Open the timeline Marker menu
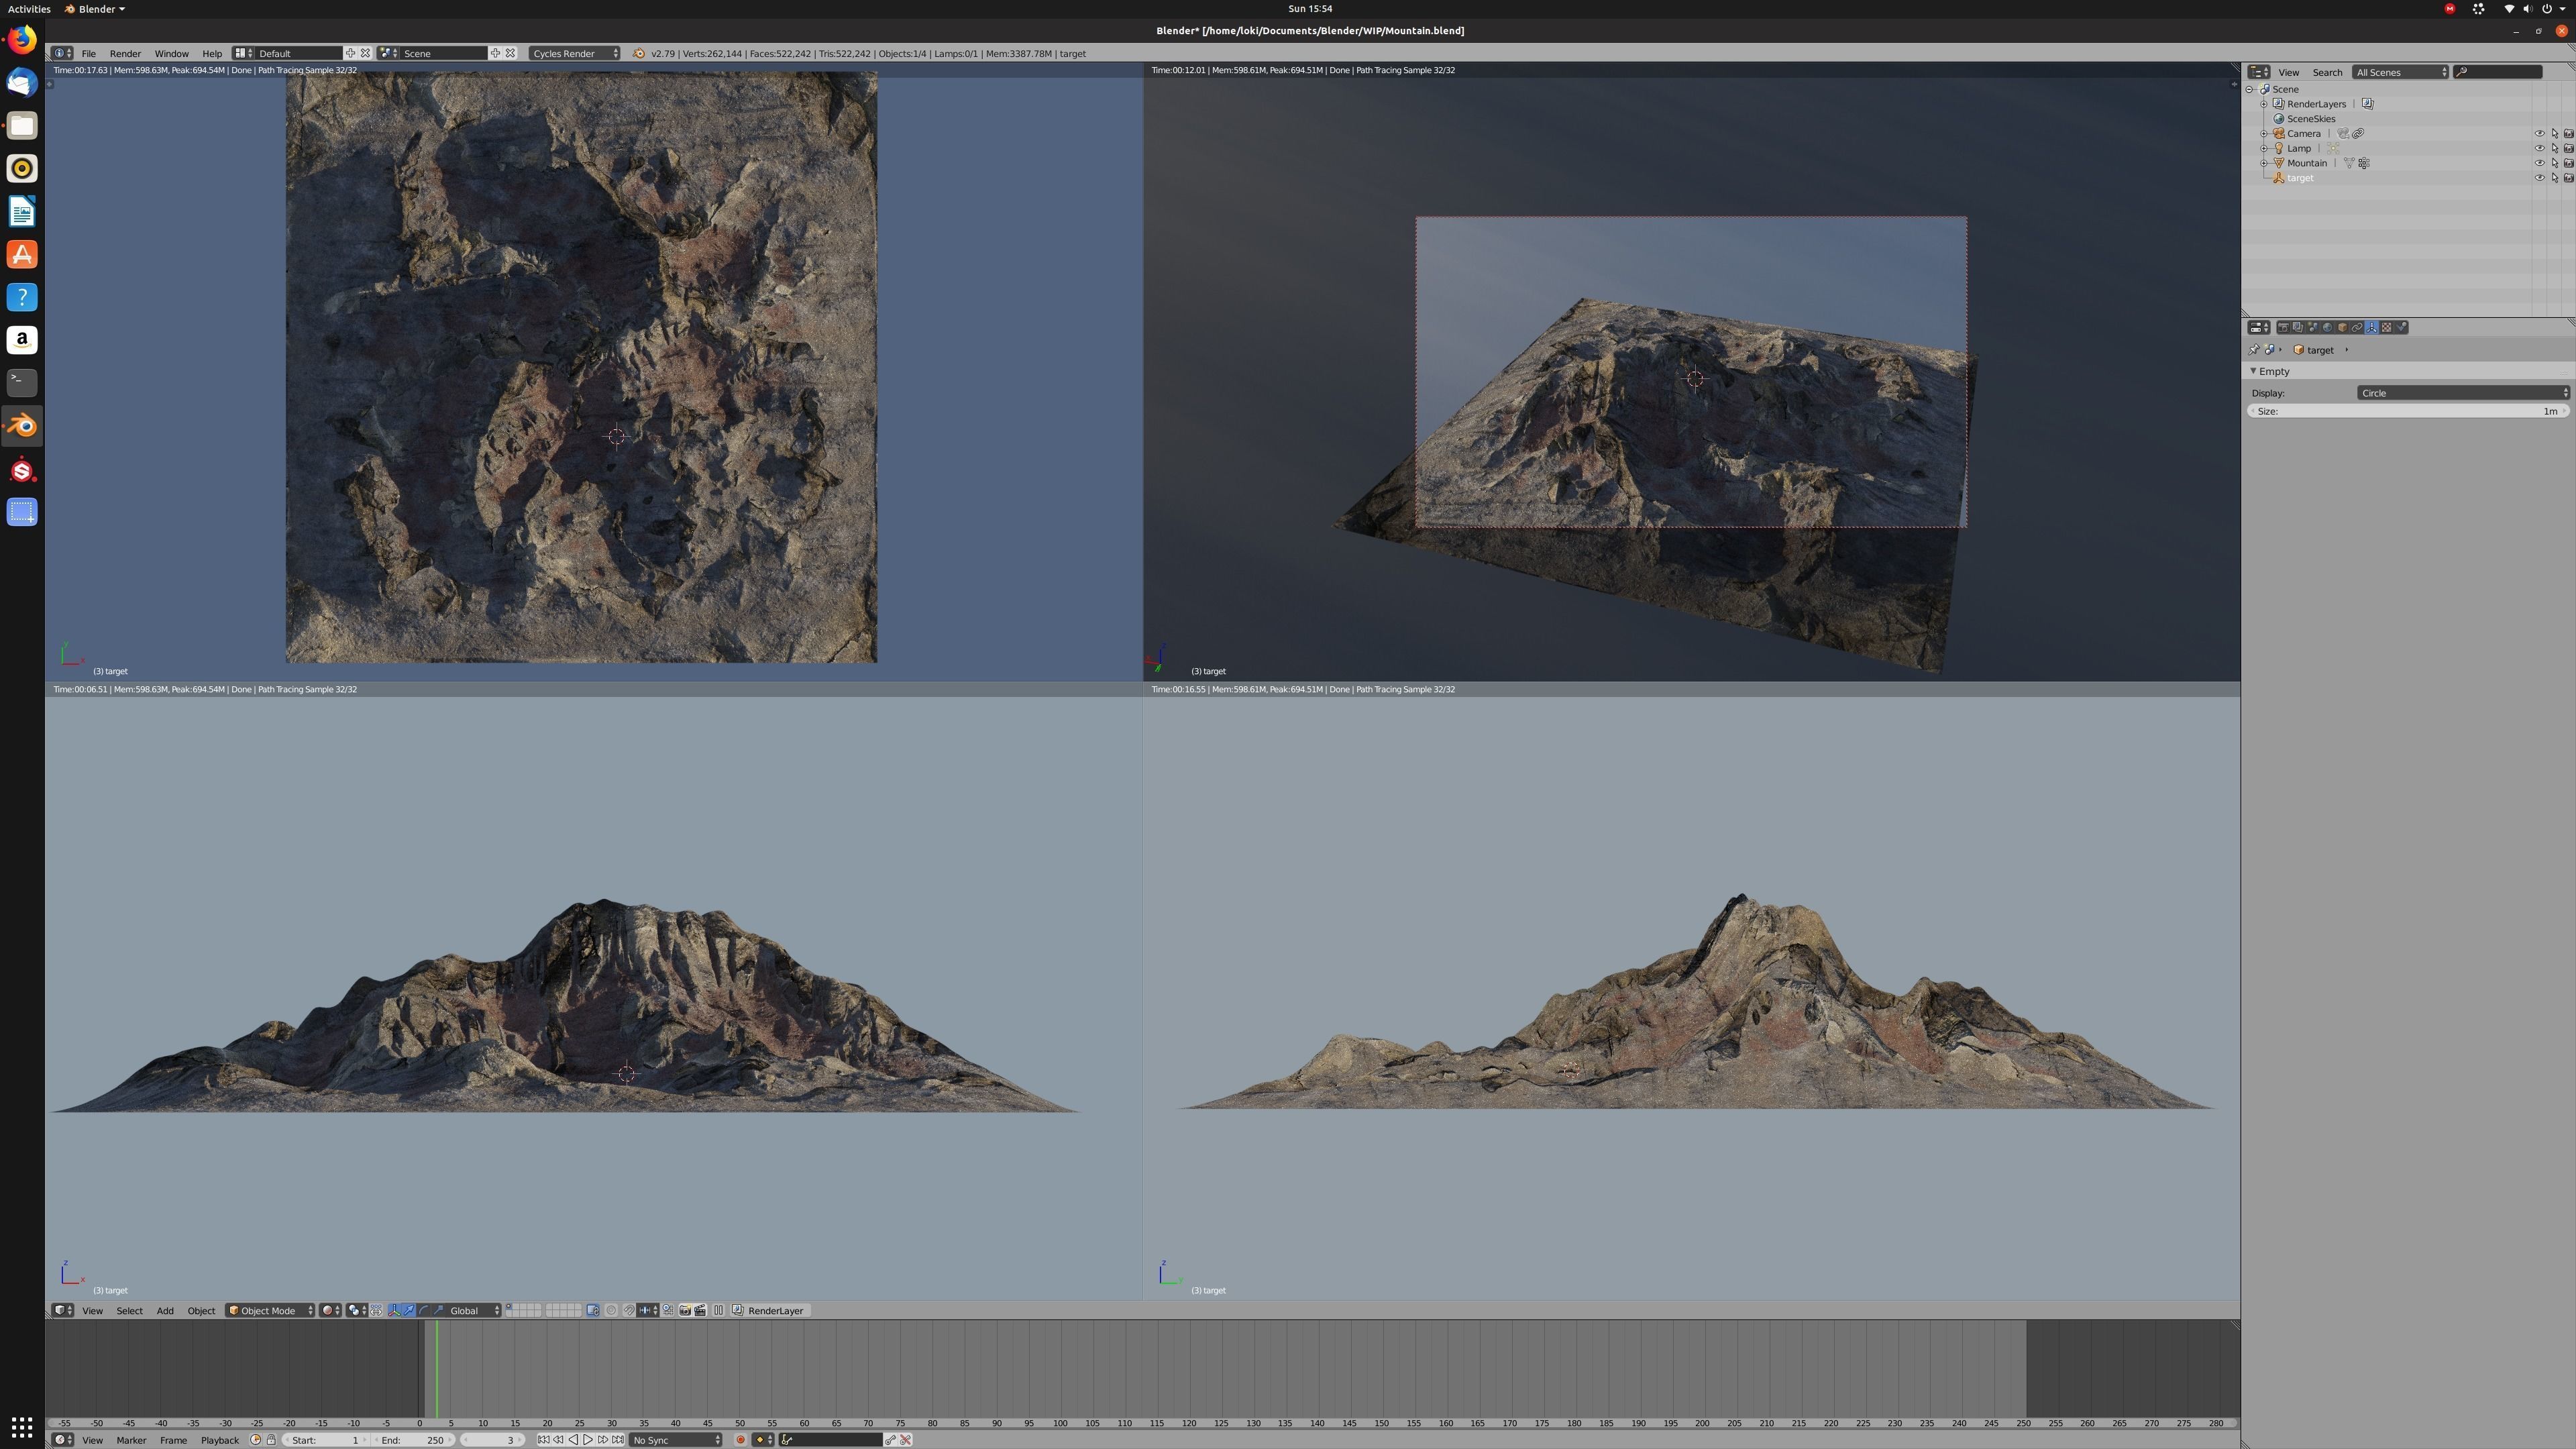The height and width of the screenshot is (1449, 2576). pyautogui.click(x=131, y=1440)
